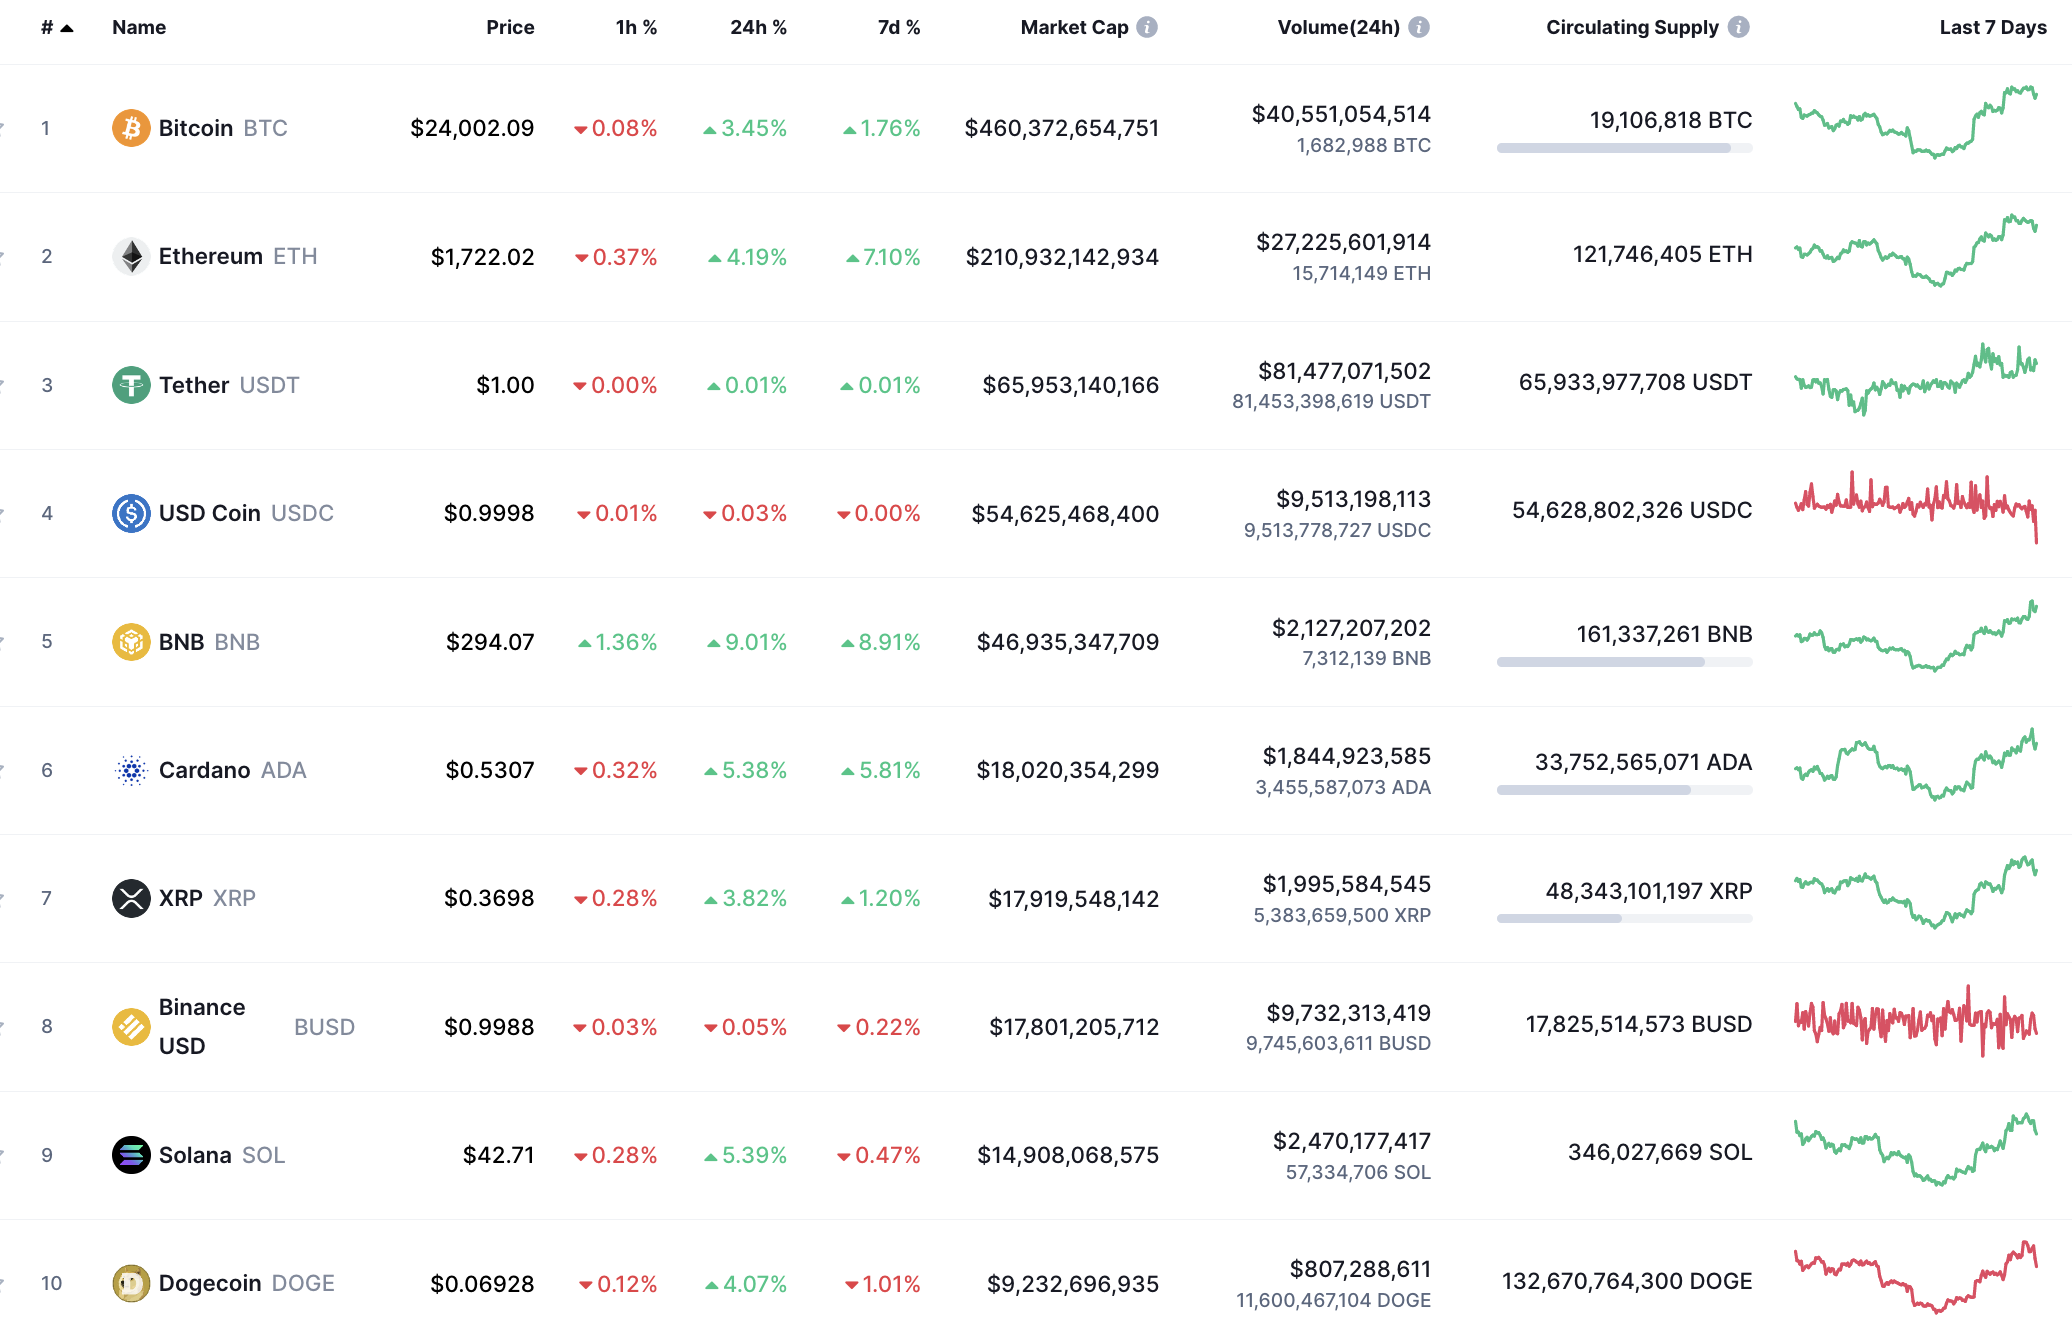The image size is (2072, 1320).
Task: Sort the table by 24h % column
Action: (x=757, y=27)
